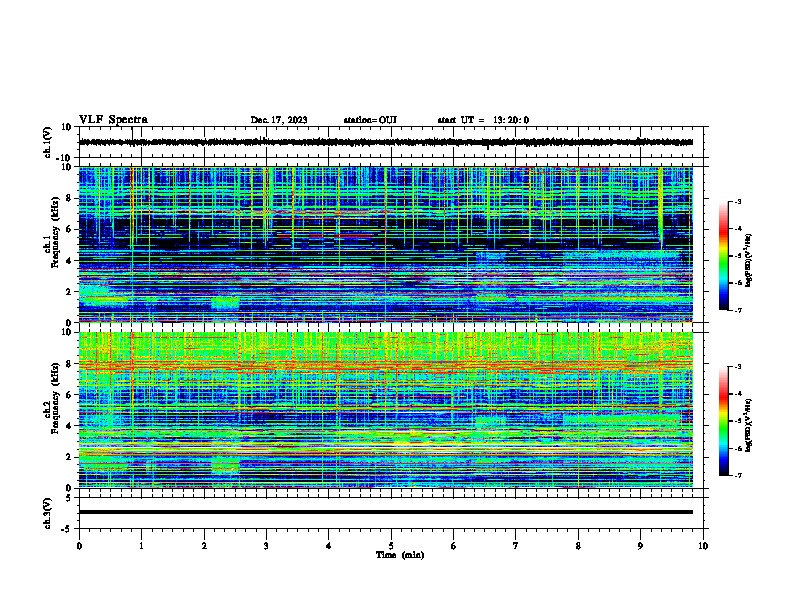This screenshot has height=612, width=792.
Task: Click the "5" minute tick on time axis
Action: coord(391,546)
